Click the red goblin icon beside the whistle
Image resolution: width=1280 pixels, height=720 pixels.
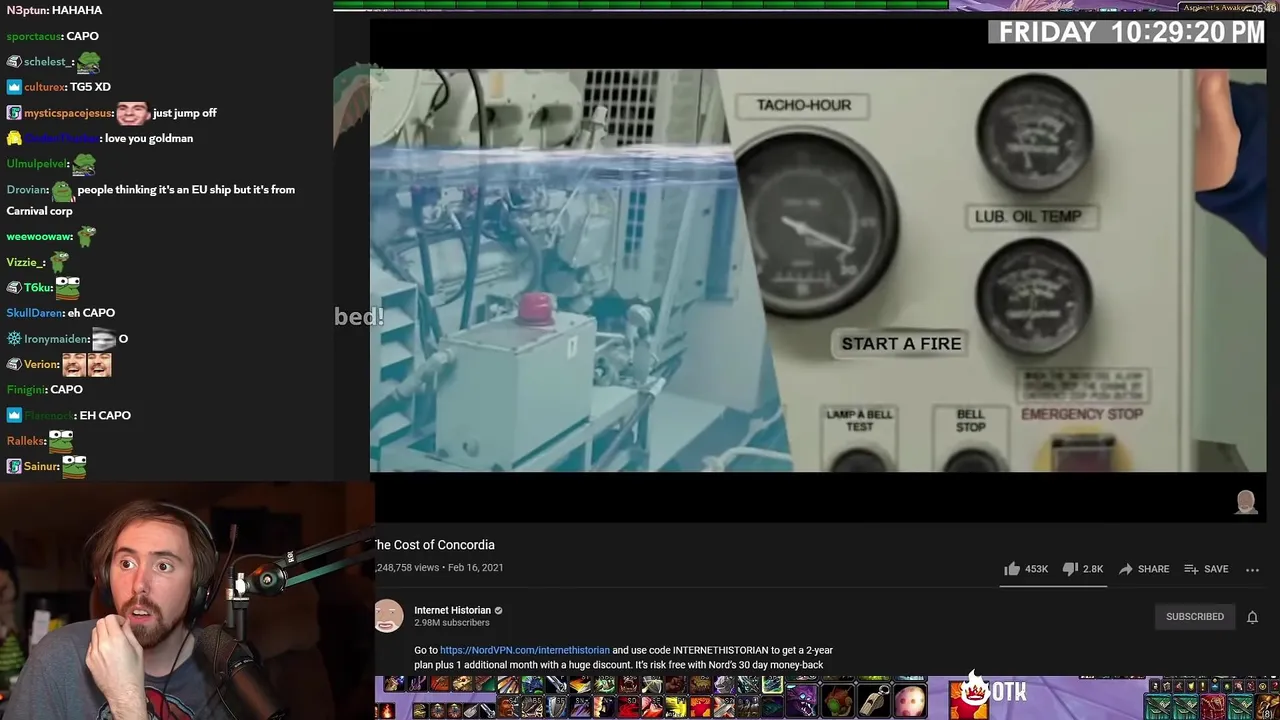838,700
